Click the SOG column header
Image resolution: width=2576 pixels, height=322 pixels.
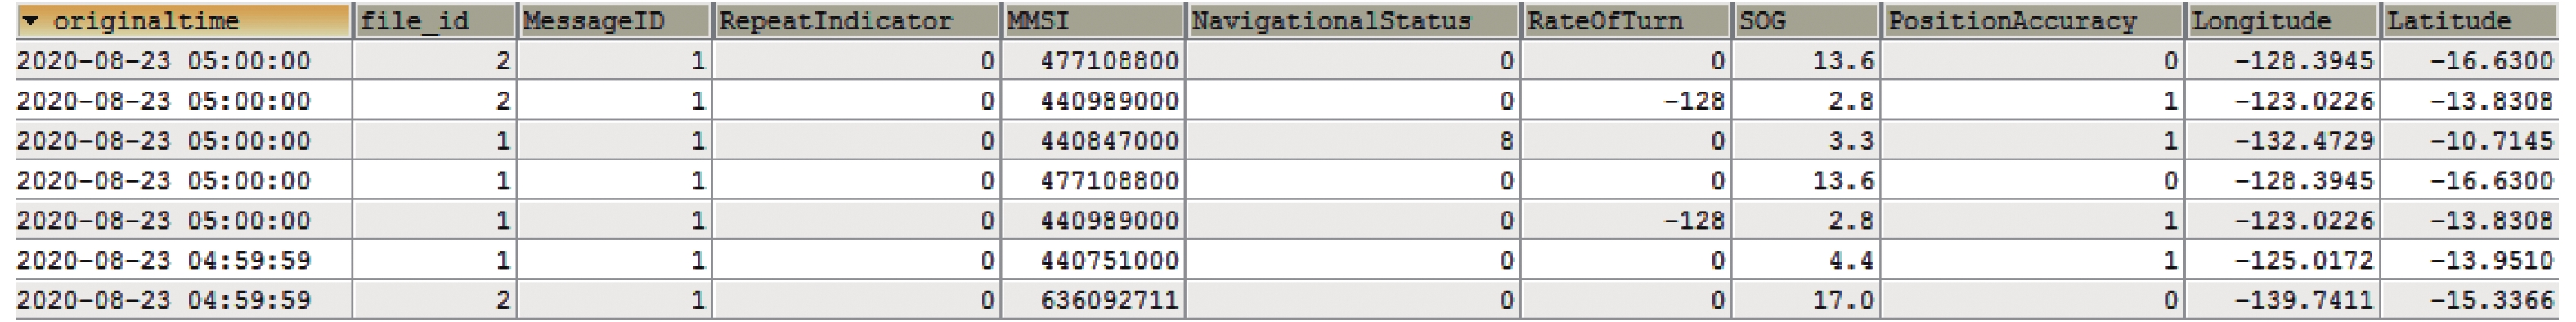coord(1806,21)
